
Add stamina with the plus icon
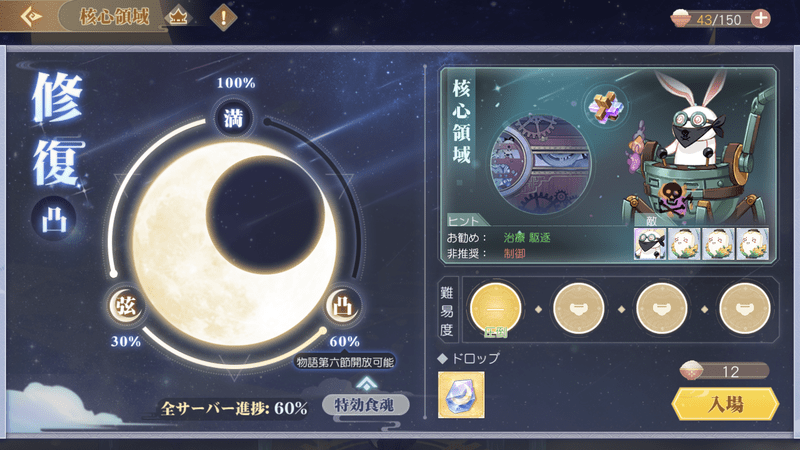(x=761, y=19)
